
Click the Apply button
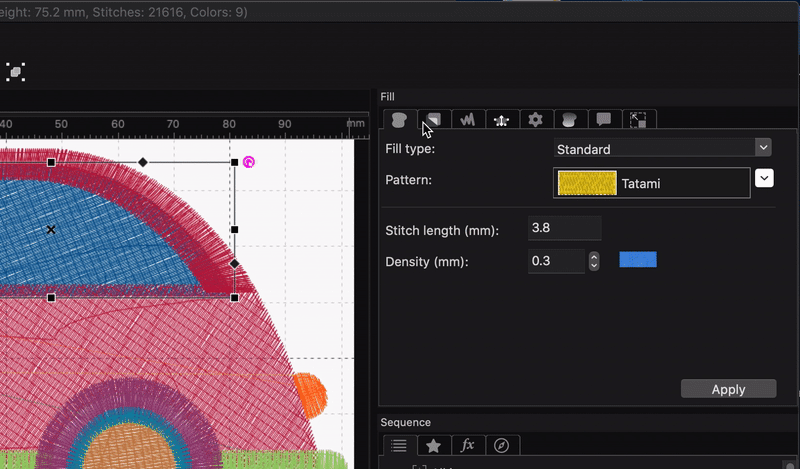point(729,389)
